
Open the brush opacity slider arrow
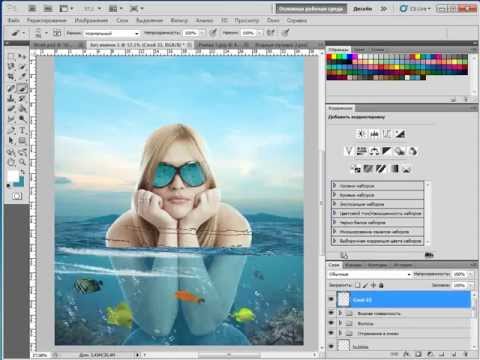(x=202, y=33)
